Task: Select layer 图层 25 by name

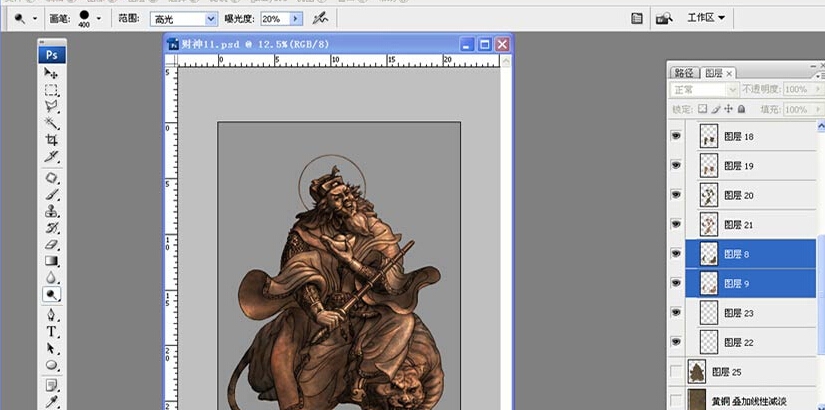Action: pyautogui.click(x=727, y=372)
